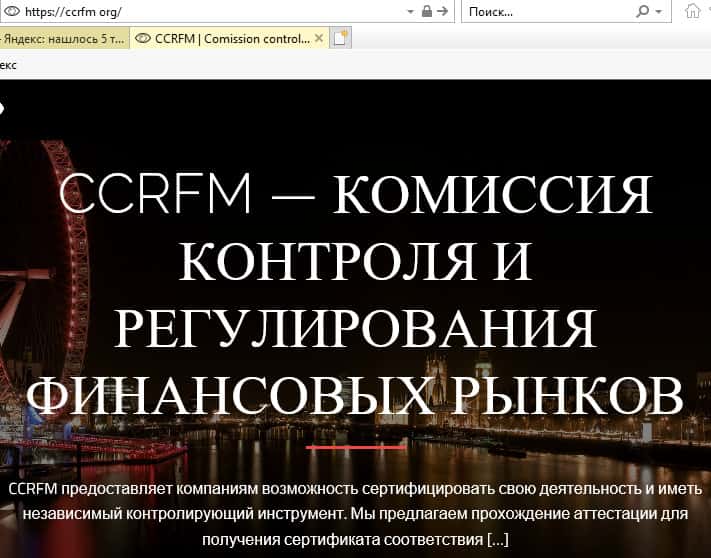Click the magnifying glass search icon
711x558 pixels.
643,11
